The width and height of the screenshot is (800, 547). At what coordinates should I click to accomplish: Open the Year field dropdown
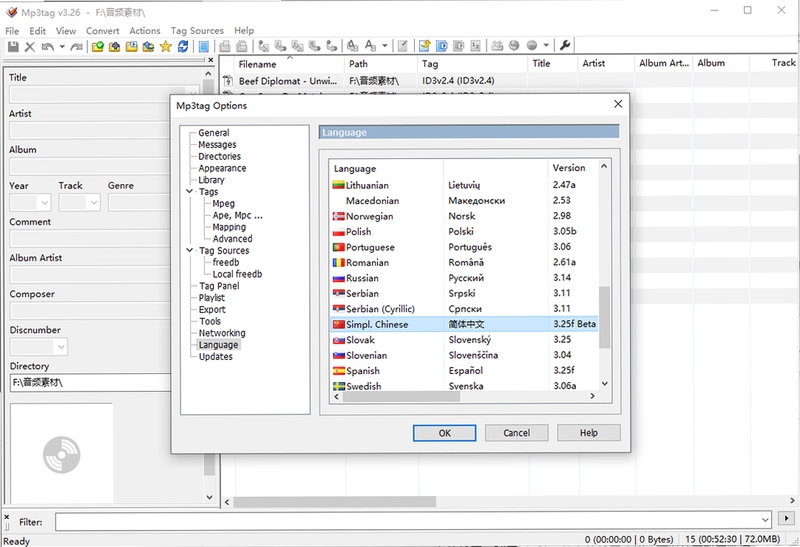point(44,203)
